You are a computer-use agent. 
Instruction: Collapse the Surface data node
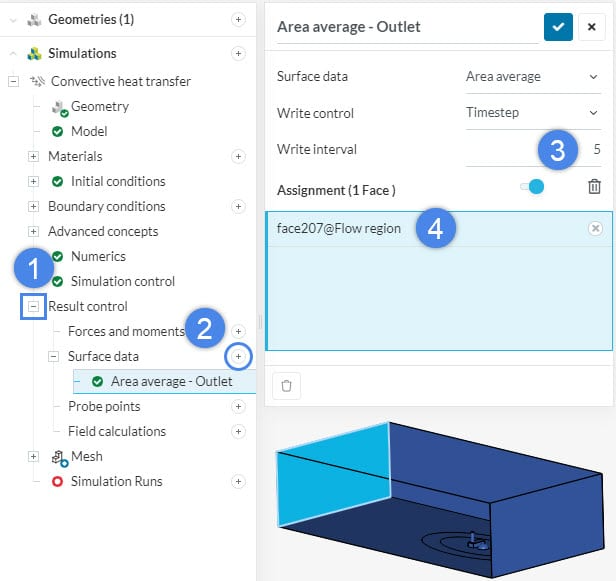(53, 356)
